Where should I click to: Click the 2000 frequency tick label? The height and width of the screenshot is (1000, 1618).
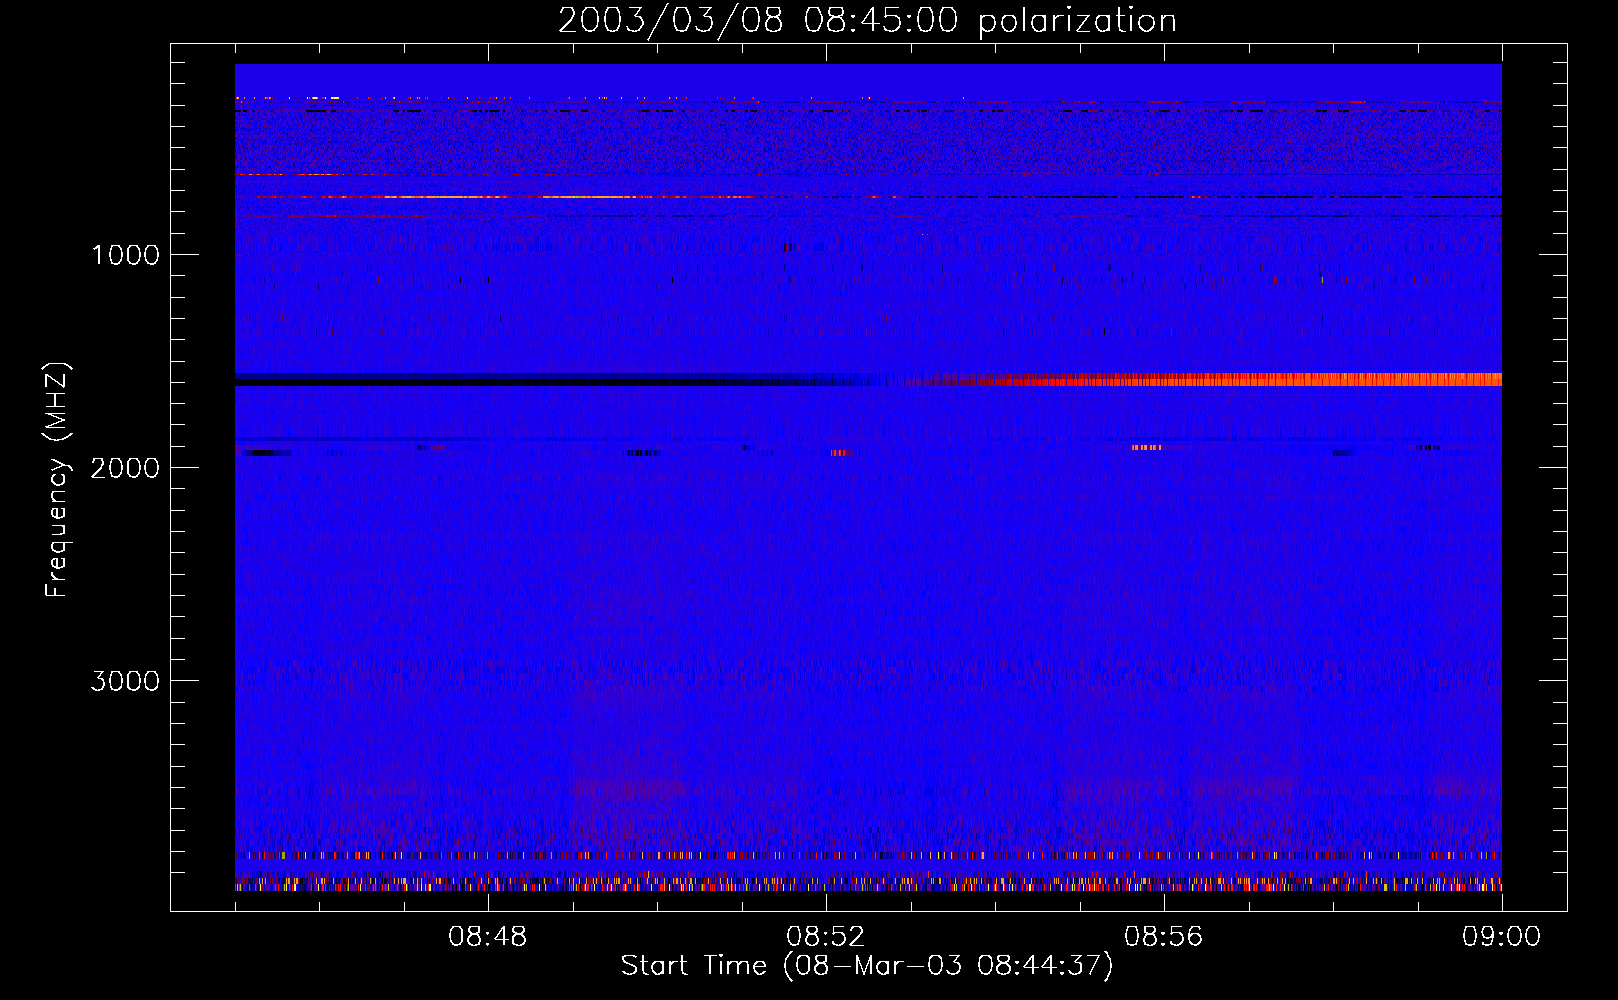point(125,468)
